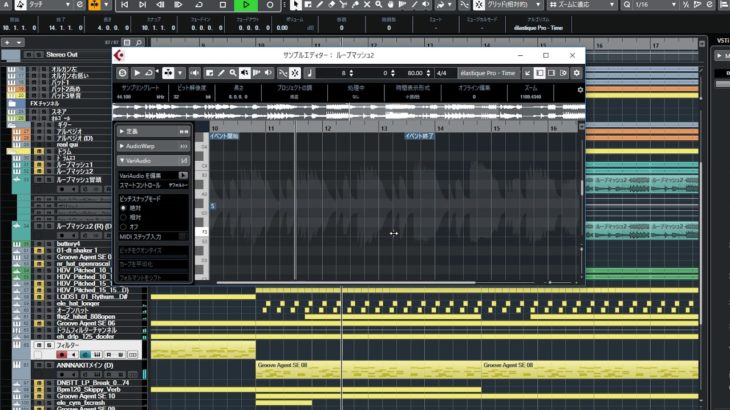
Task: Select the Zoom magnifier tool in main toolbar
Action: click(379, 5)
